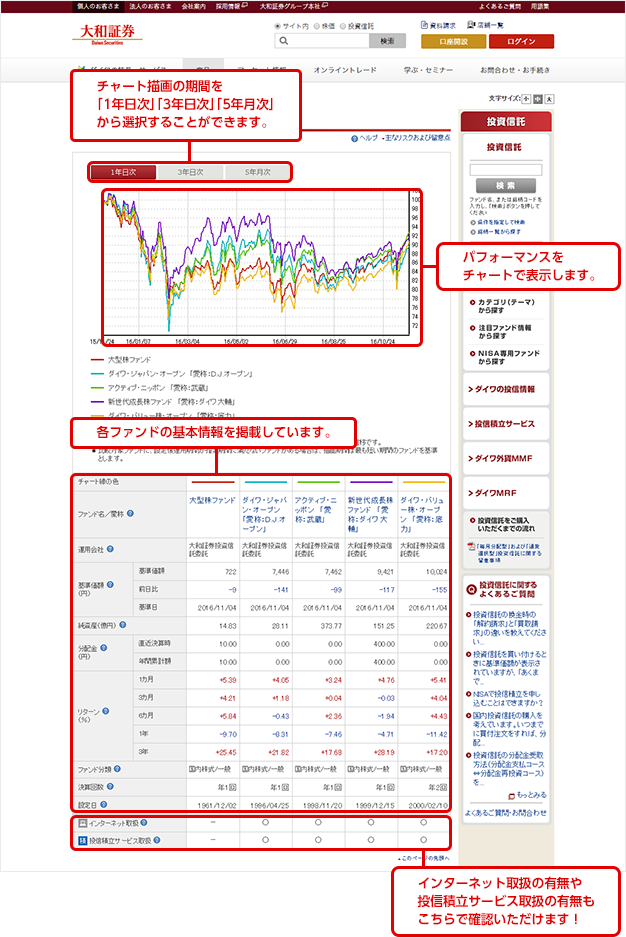This screenshot has width=626, height=937.
Task: Click help icon beside 投信積立サービス取扱
Action: coord(156,840)
